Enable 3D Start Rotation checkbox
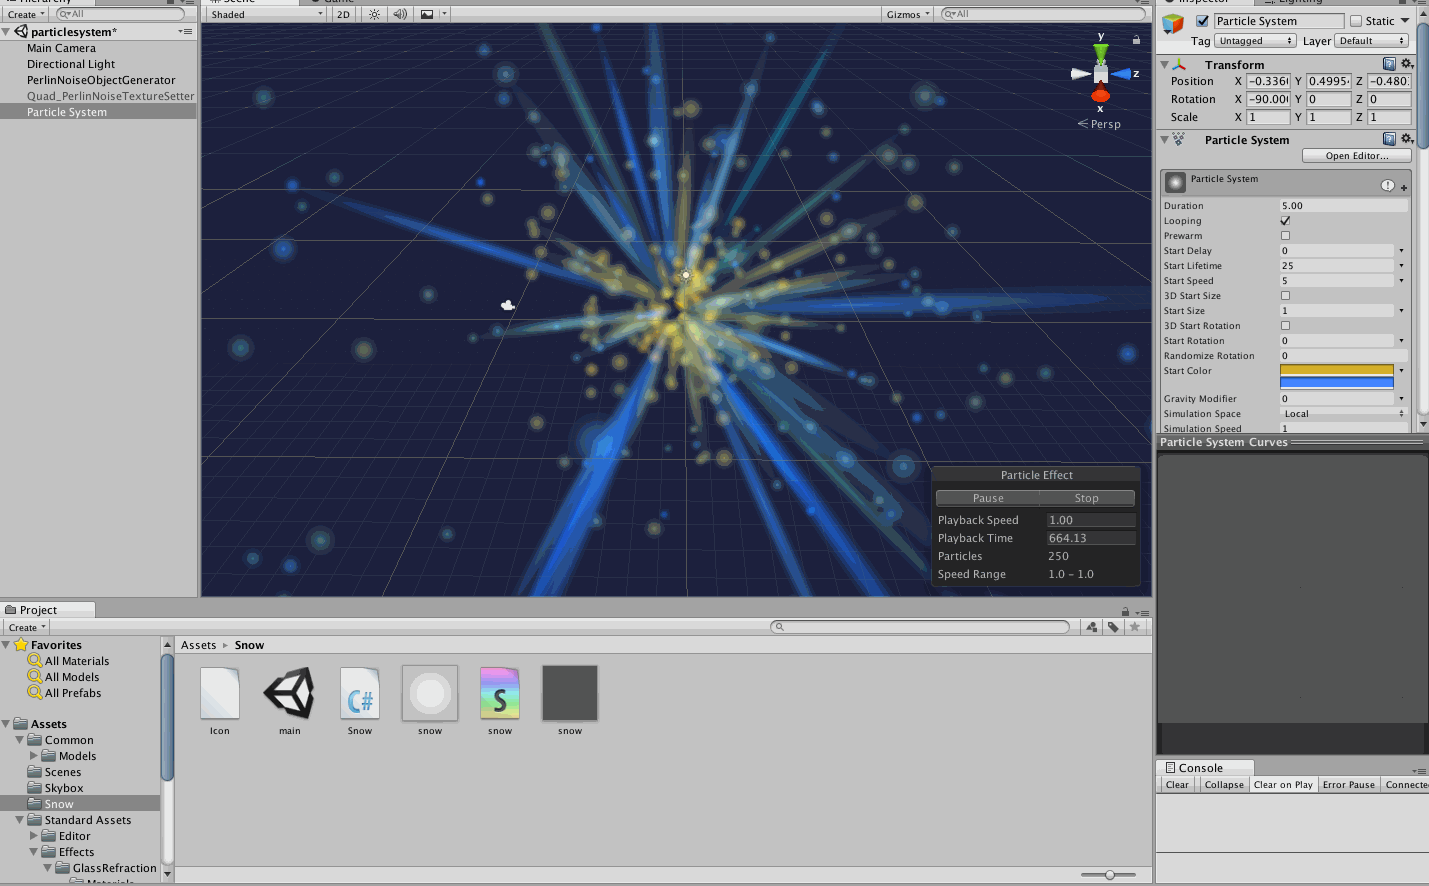Viewport: 1429px width, 886px height. coord(1285,326)
